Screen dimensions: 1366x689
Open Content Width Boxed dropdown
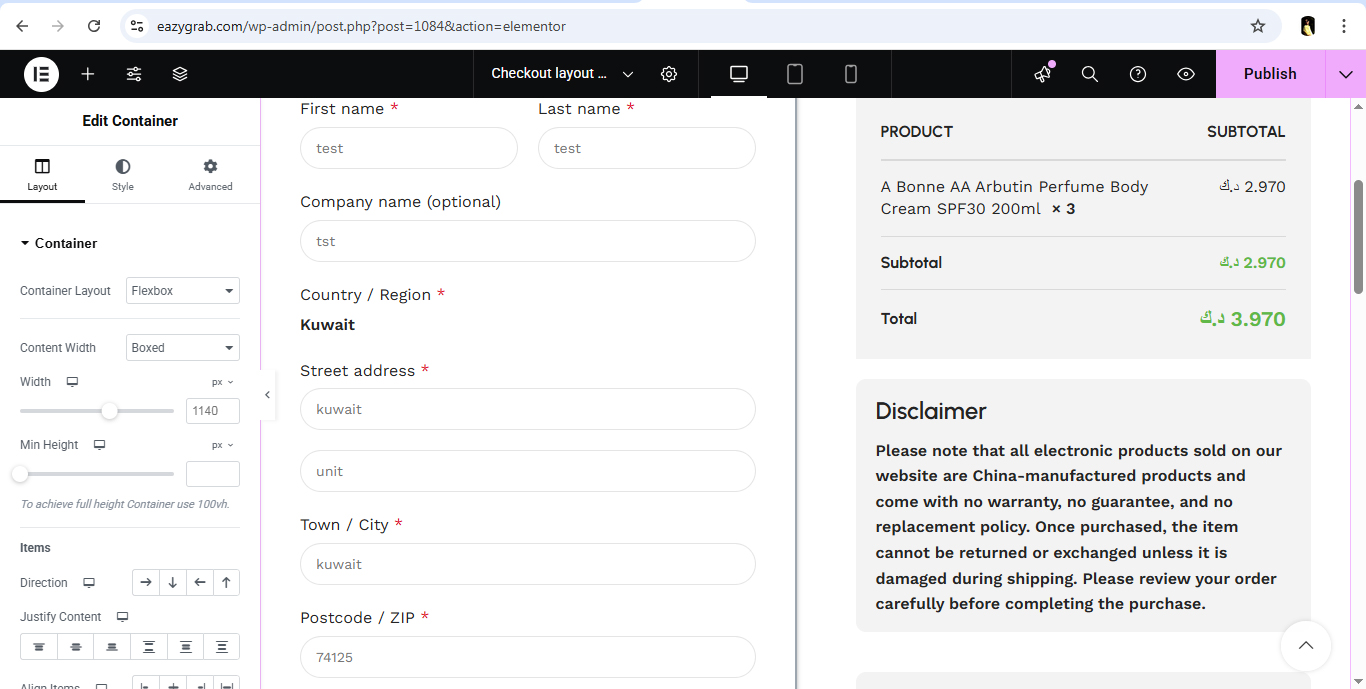[x=183, y=348]
